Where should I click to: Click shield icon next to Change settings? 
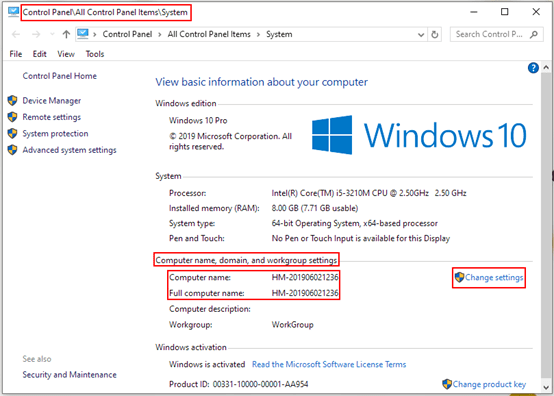click(x=459, y=277)
